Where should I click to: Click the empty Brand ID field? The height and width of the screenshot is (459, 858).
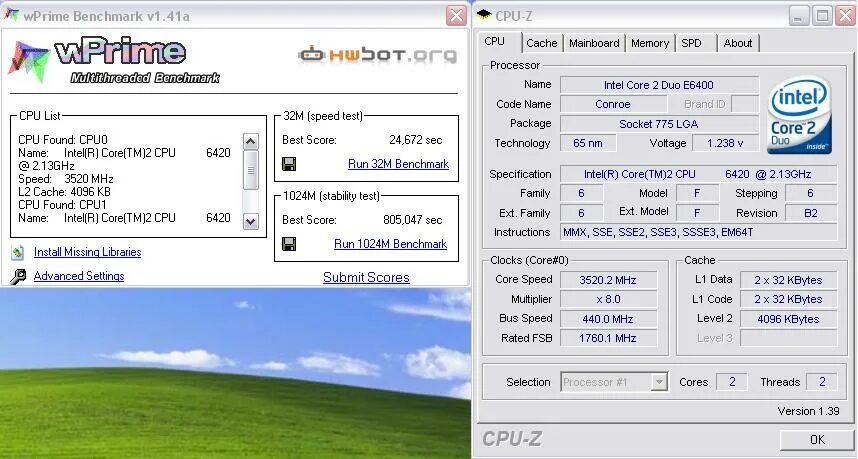click(x=745, y=104)
